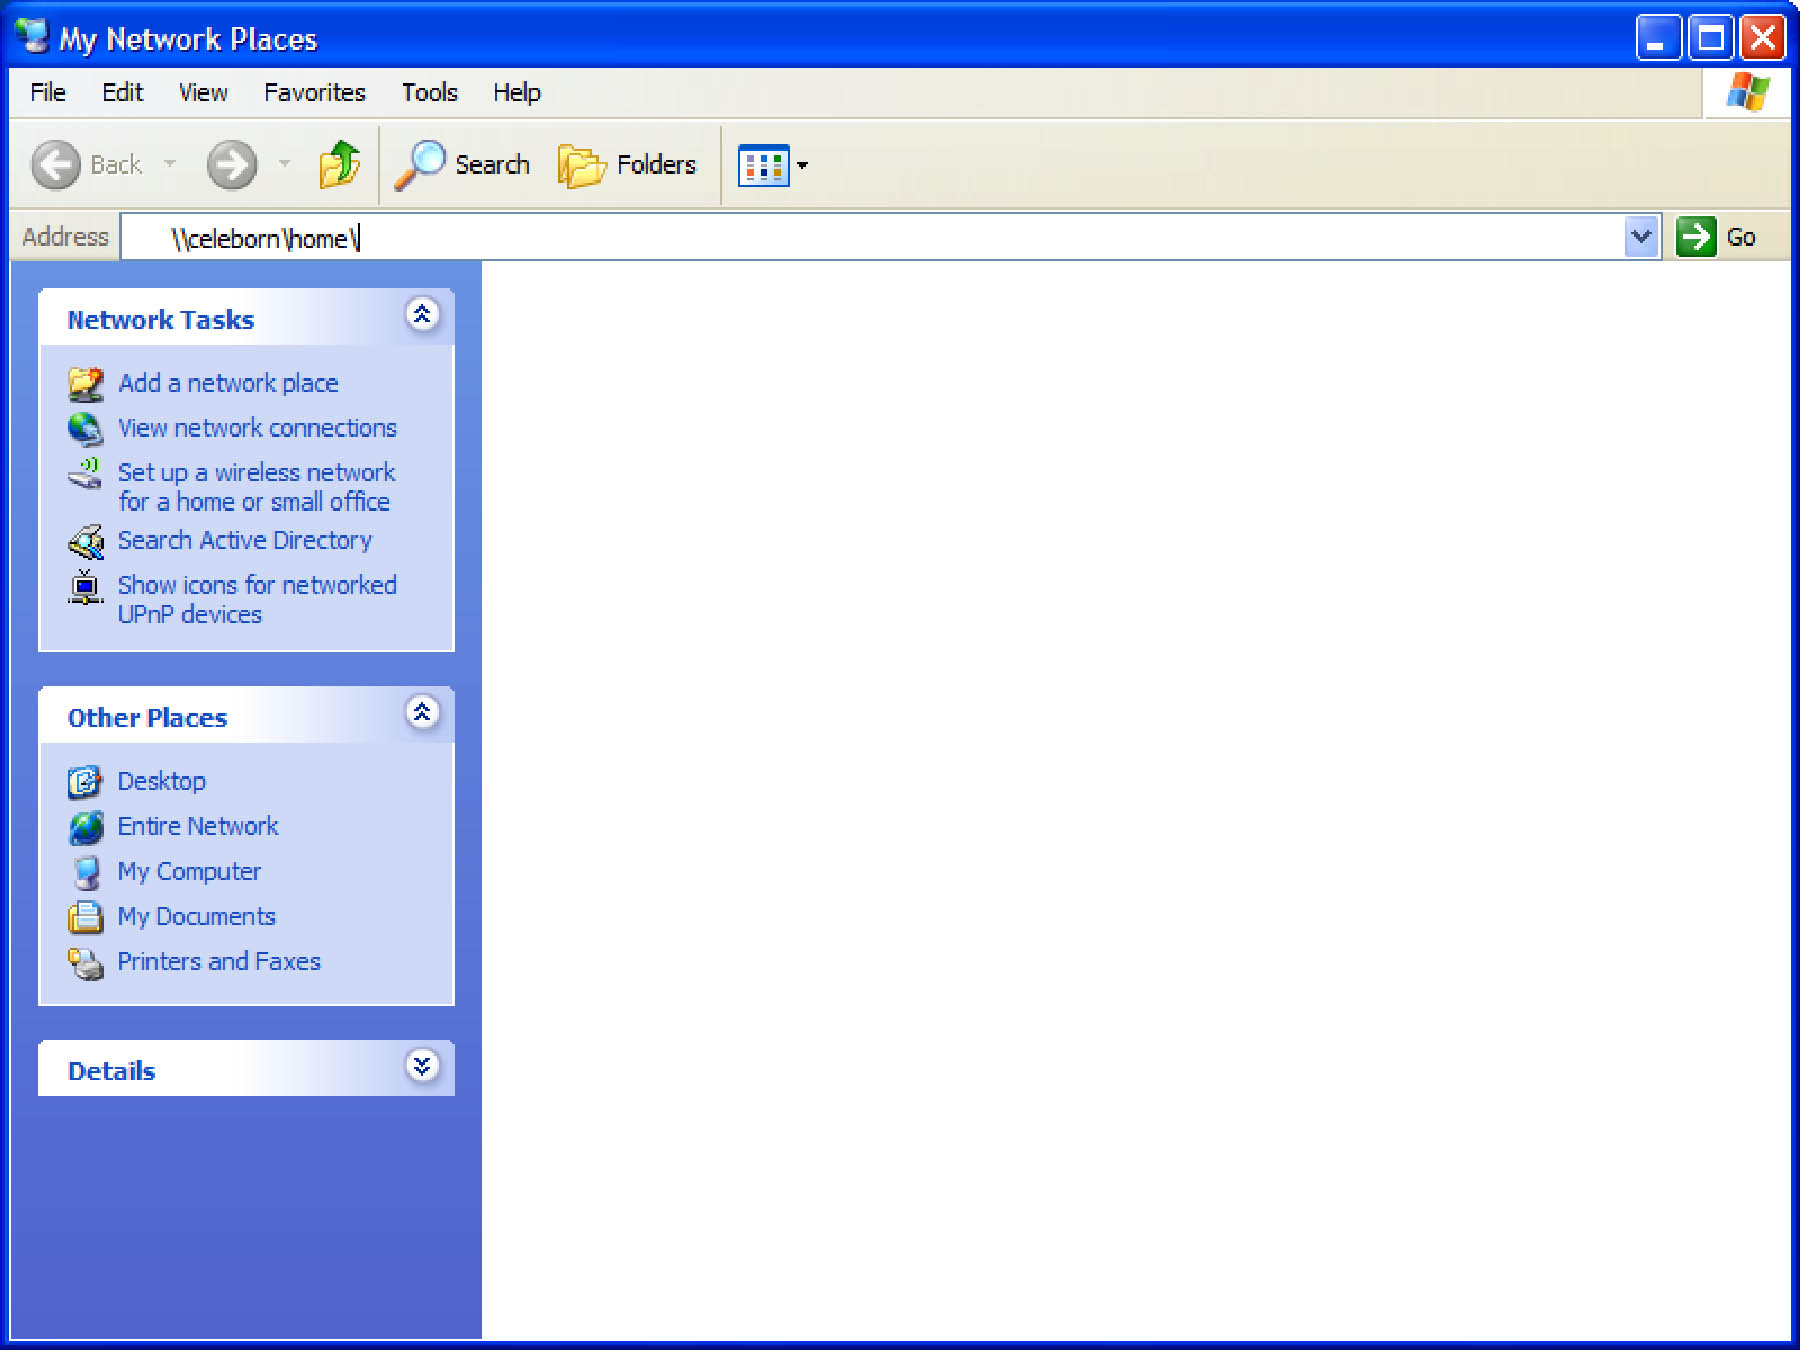This screenshot has width=1800, height=1350.
Task: Click wireless network setup icon
Action: pos(86,473)
